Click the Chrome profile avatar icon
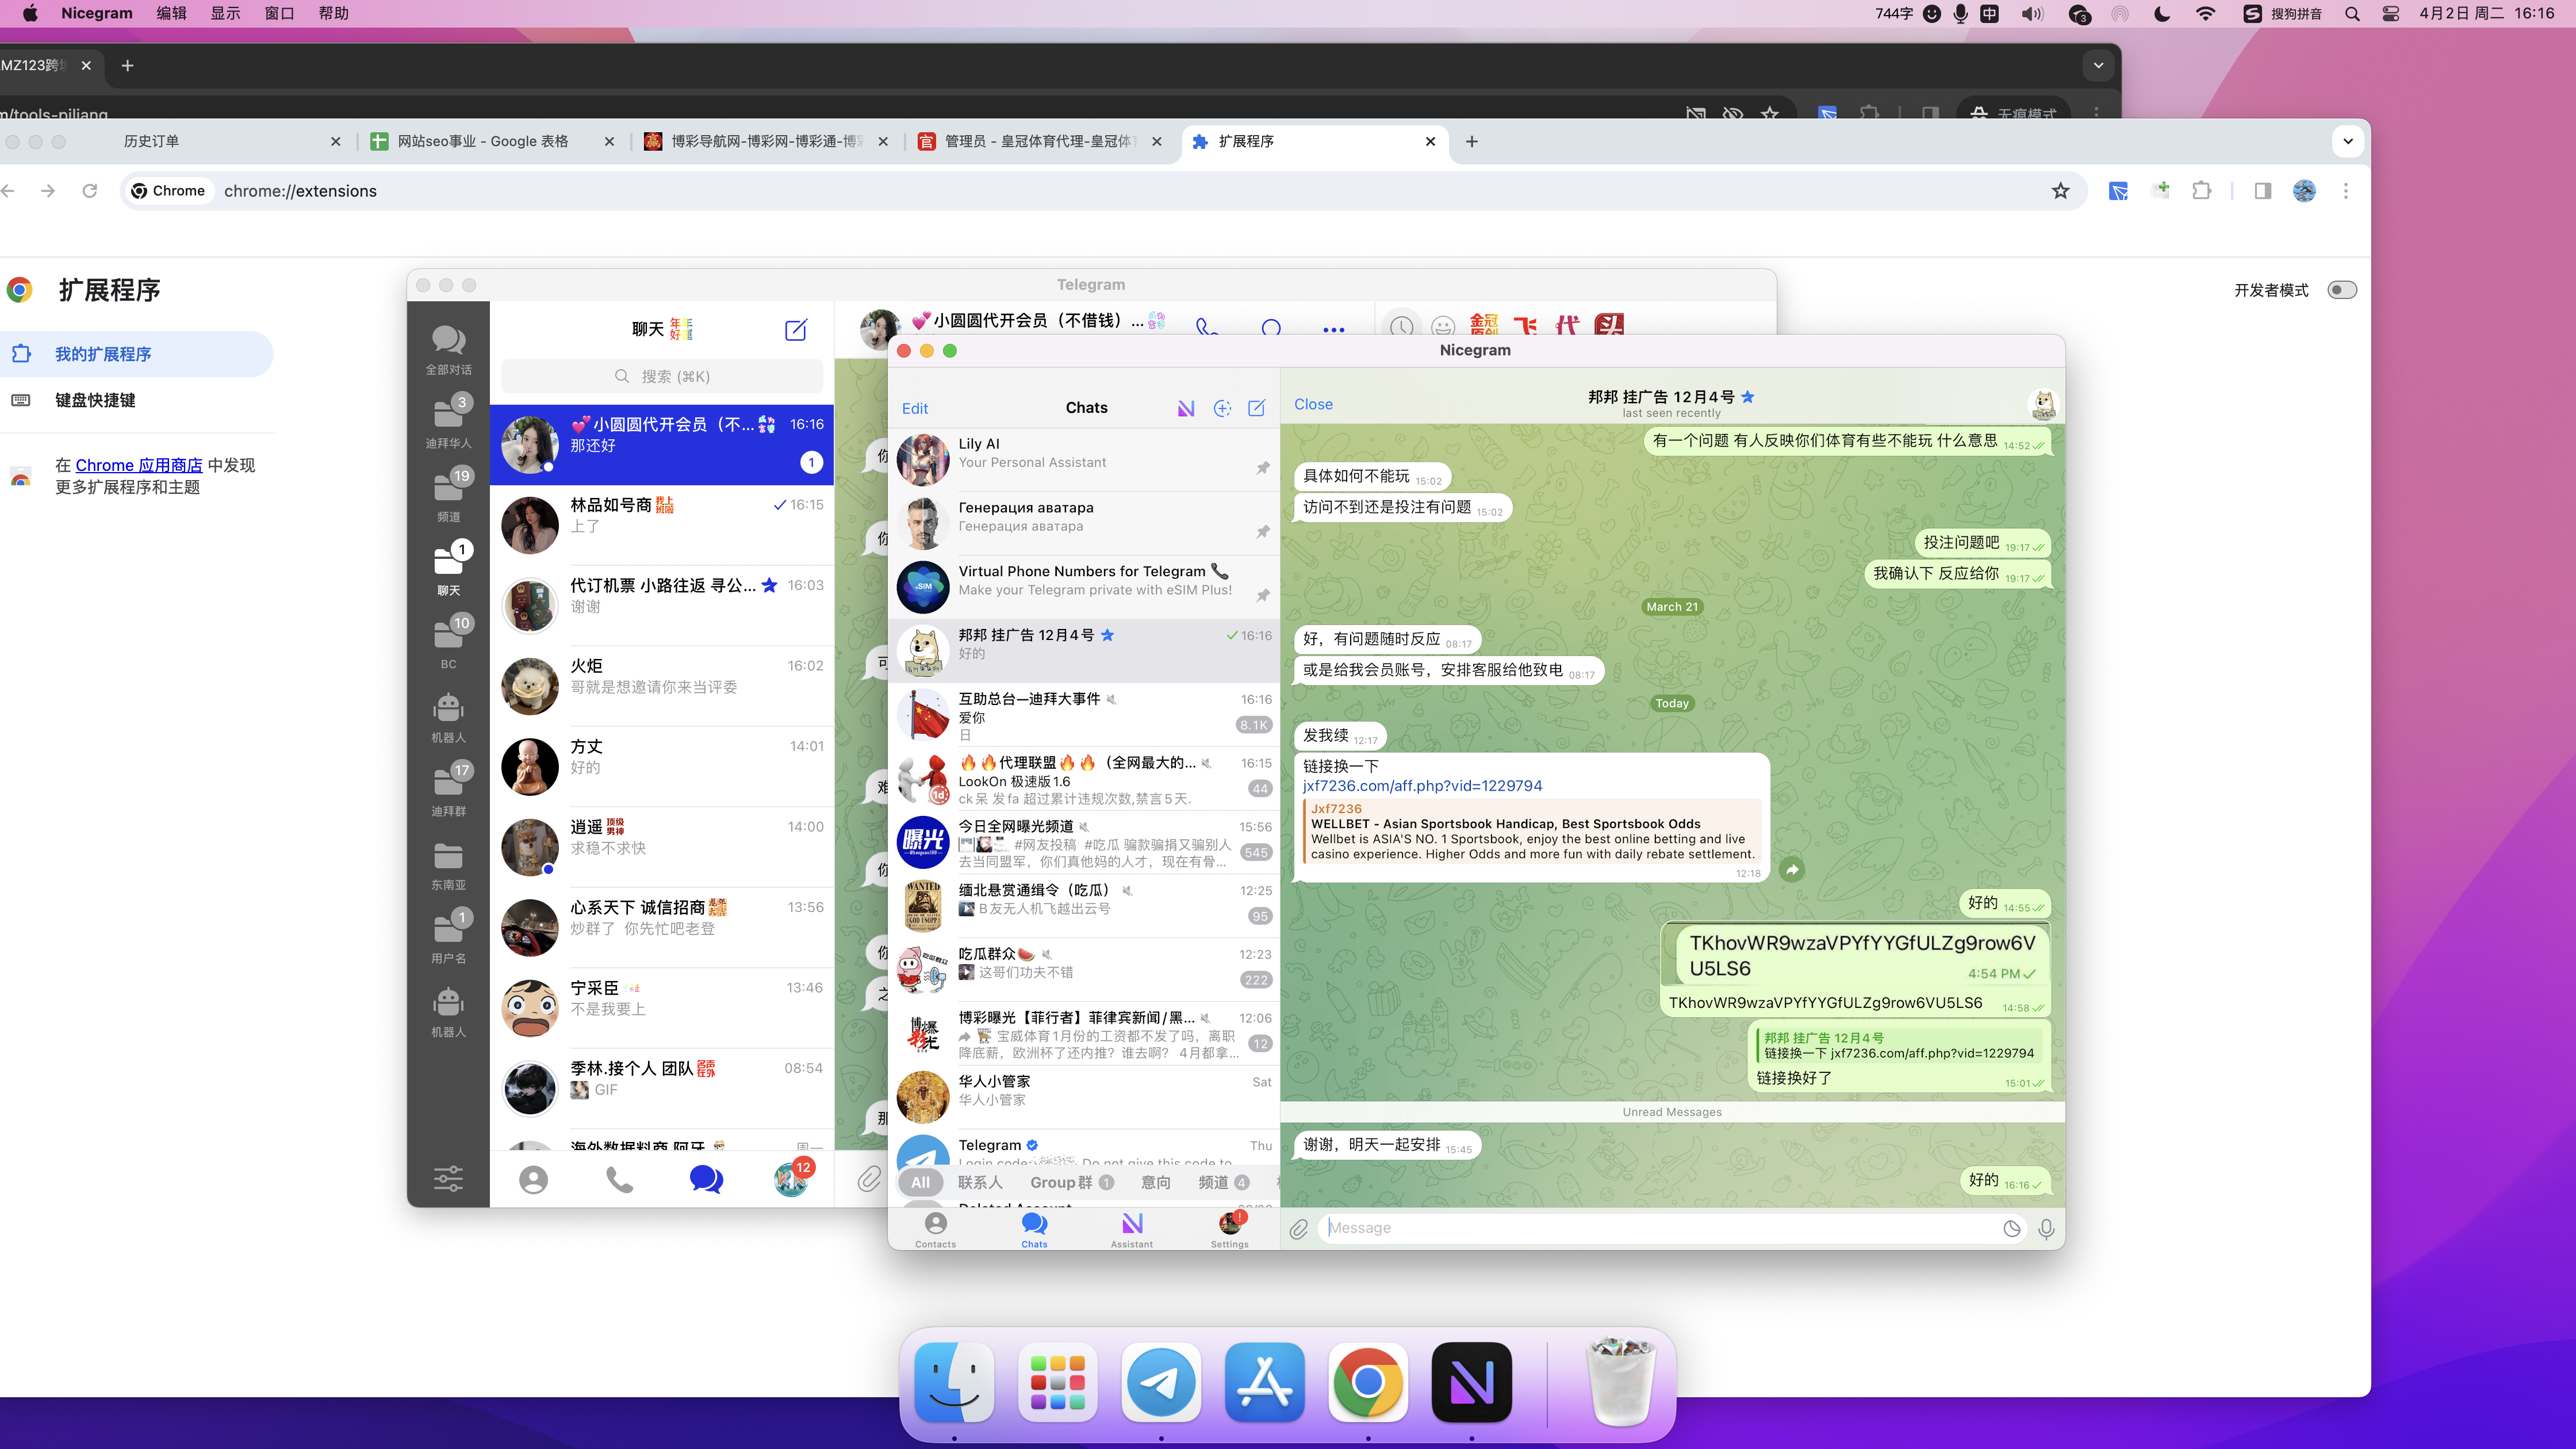 (x=2304, y=191)
